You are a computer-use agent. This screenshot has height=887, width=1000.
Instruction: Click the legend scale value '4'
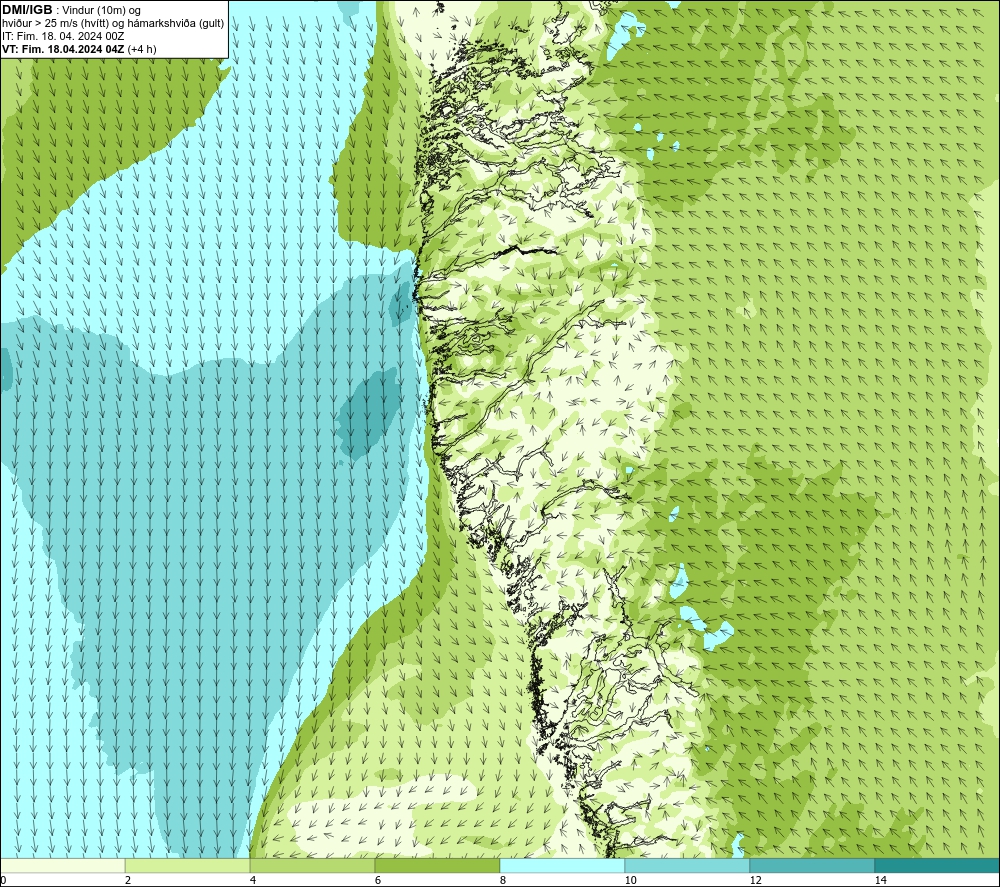point(253,880)
